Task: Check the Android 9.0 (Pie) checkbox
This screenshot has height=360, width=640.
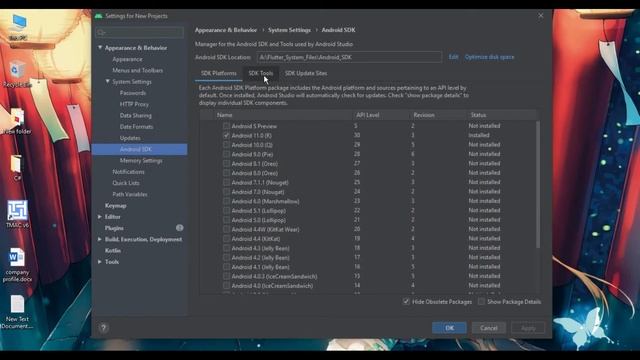Action: click(226, 154)
